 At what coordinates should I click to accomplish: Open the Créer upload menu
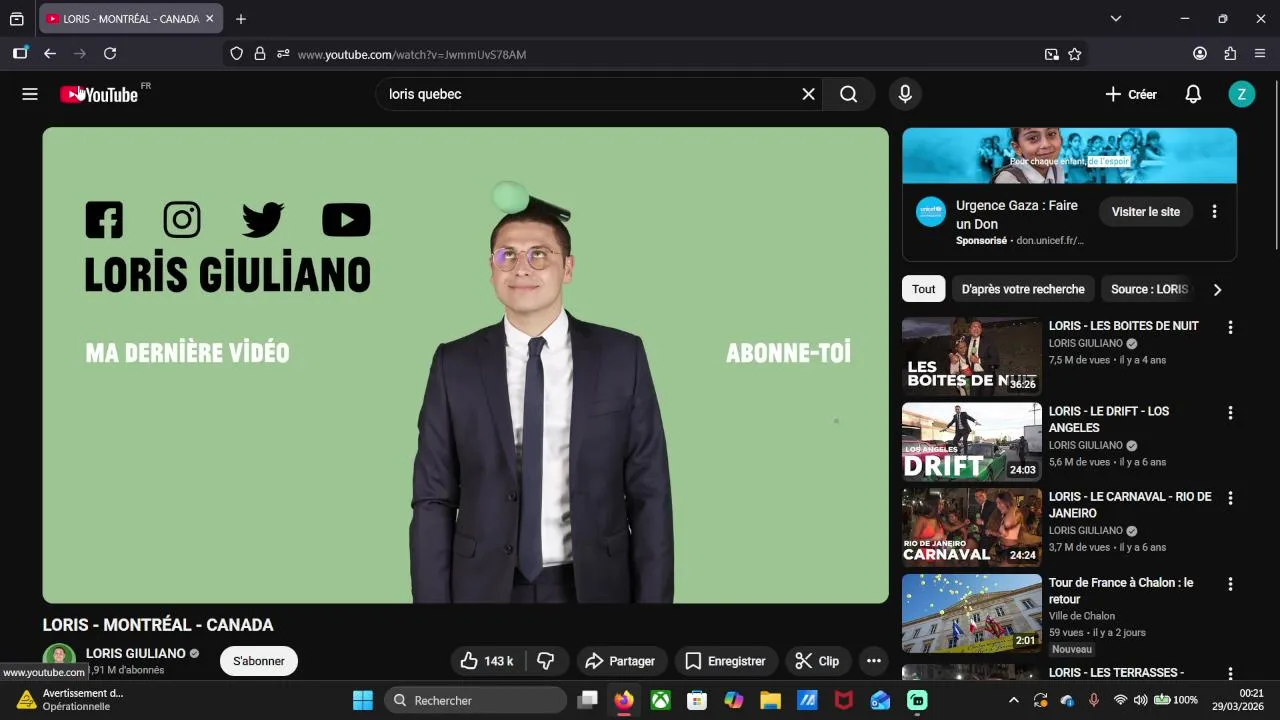1131,94
